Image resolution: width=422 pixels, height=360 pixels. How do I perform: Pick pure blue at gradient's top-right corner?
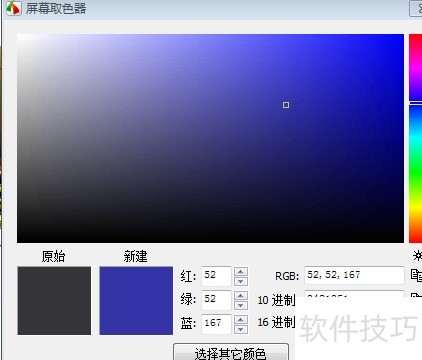[x=402, y=35]
